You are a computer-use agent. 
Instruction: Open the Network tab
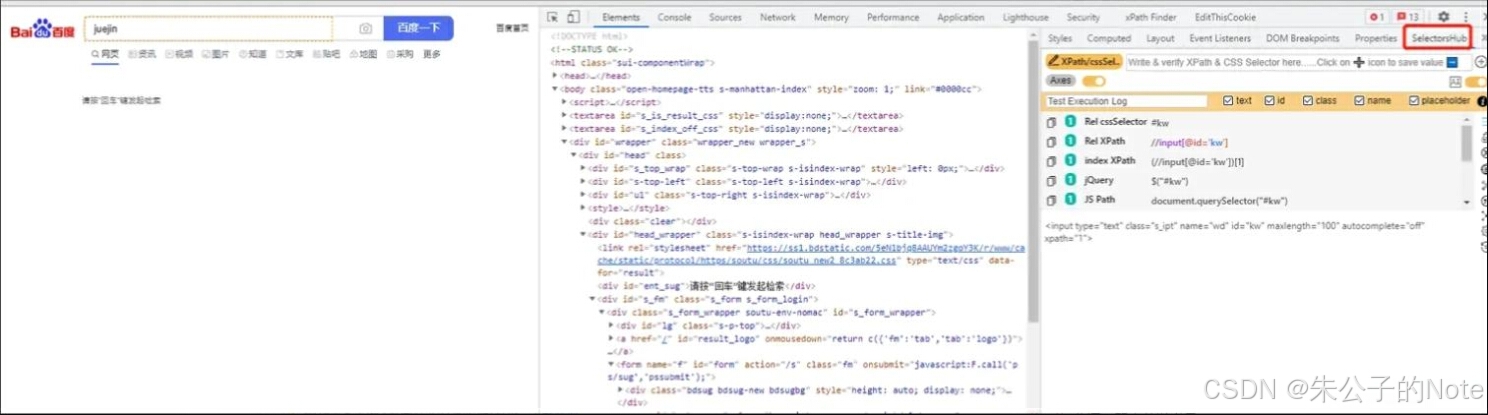pyautogui.click(x=778, y=17)
